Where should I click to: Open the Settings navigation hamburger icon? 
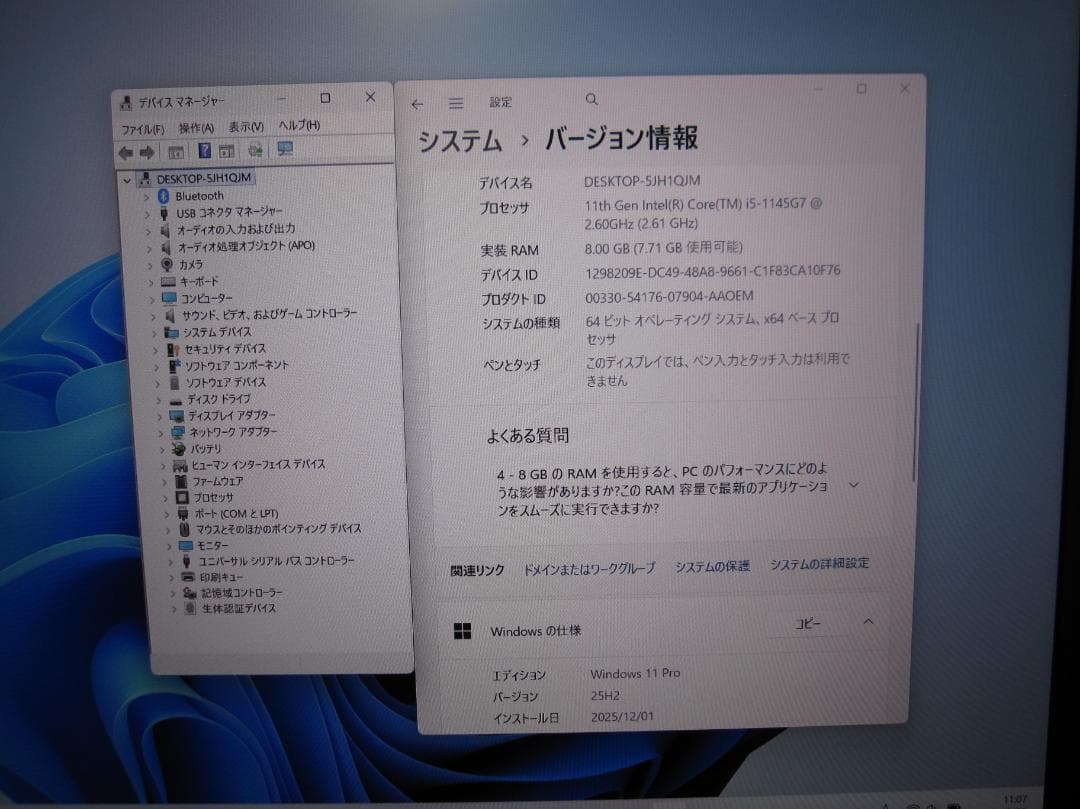click(455, 103)
